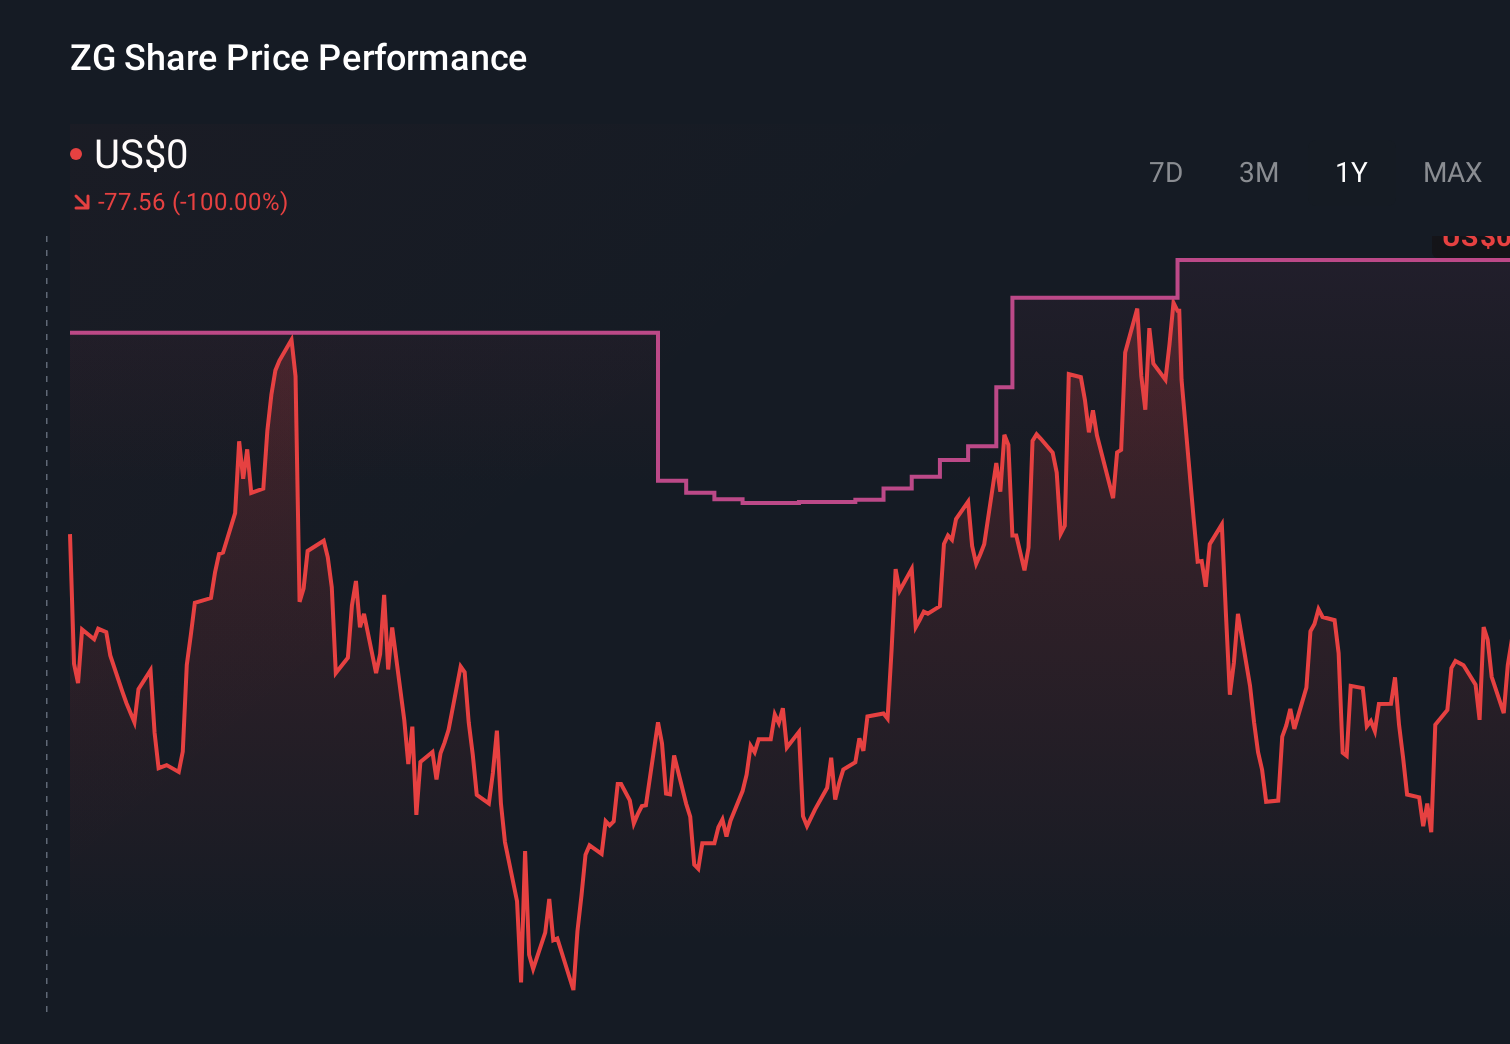Screen dimensions: 1510x1044
Task: Select the 7D time range
Action: (x=1166, y=172)
